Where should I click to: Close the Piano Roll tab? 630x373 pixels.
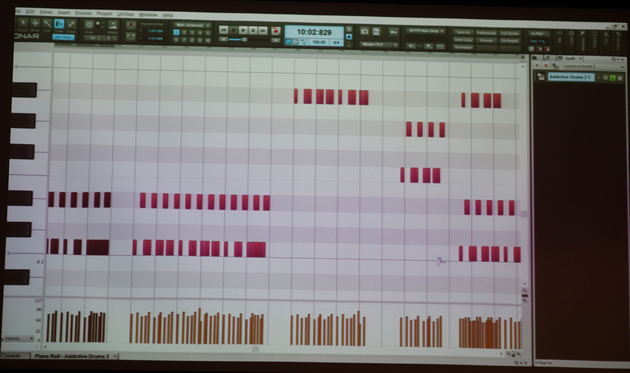pos(115,356)
